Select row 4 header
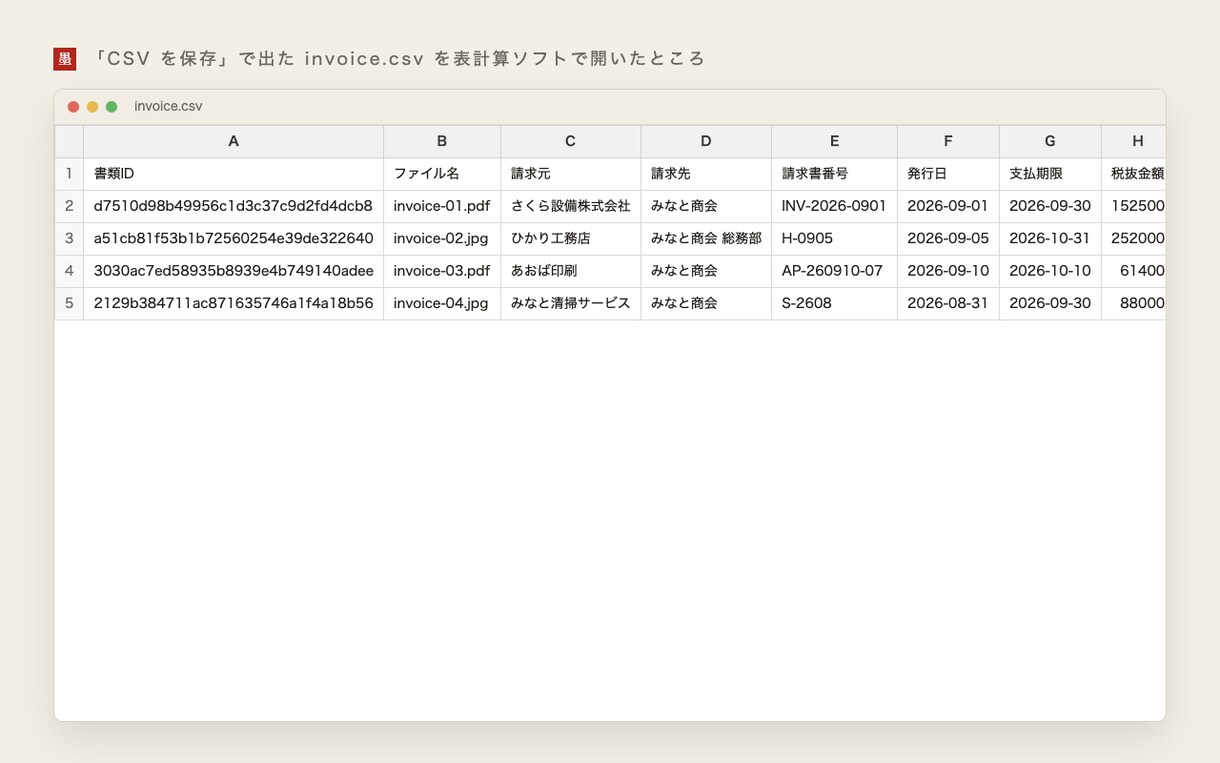Screen dimensions: 1220x763 [69, 271]
